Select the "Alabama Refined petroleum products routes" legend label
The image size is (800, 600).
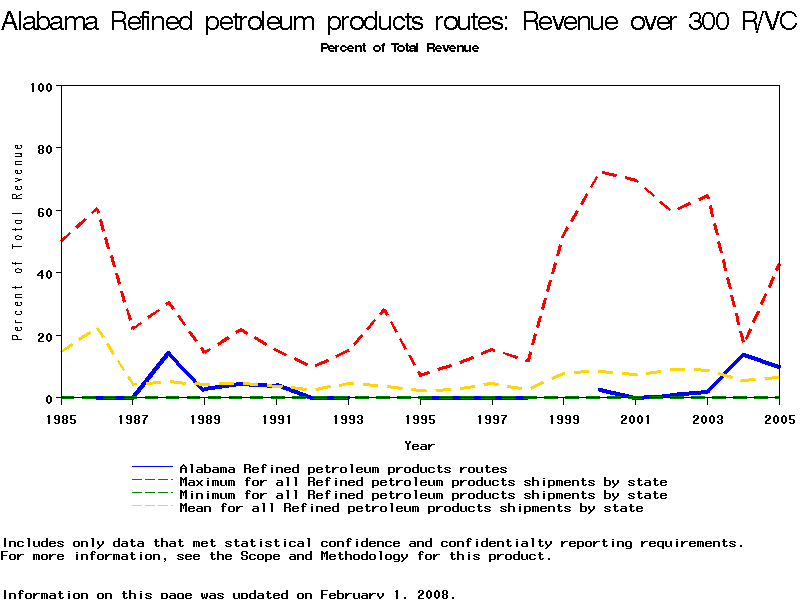[343, 468]
